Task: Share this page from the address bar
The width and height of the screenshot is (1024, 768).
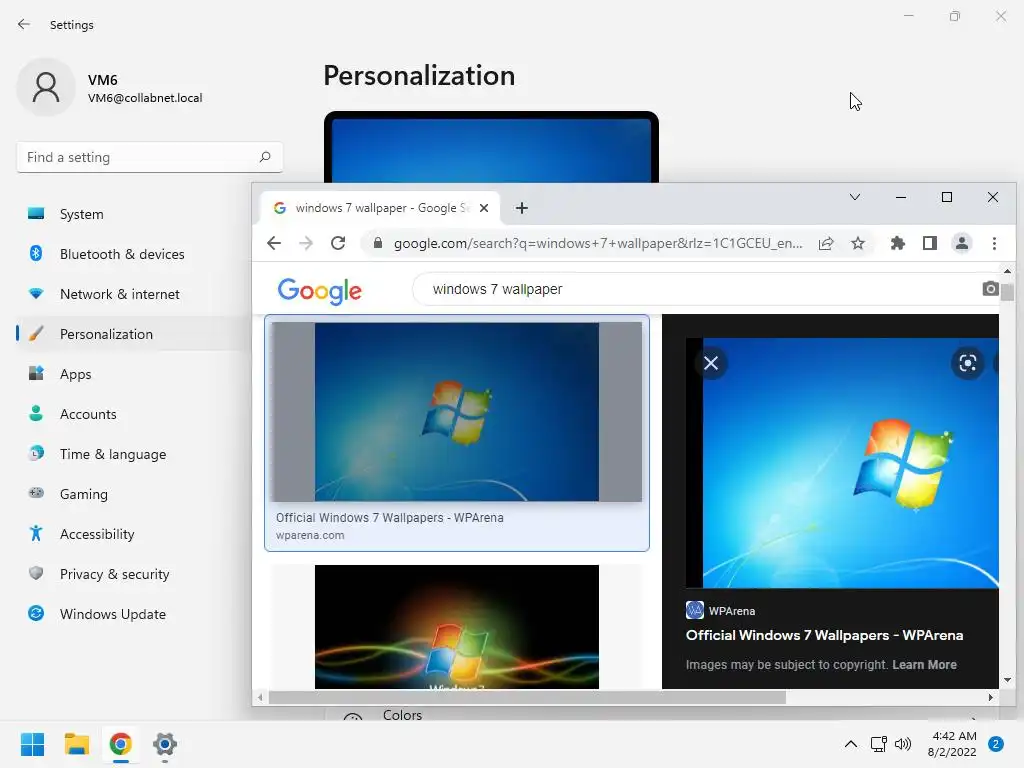Action: tap(826, 244)
